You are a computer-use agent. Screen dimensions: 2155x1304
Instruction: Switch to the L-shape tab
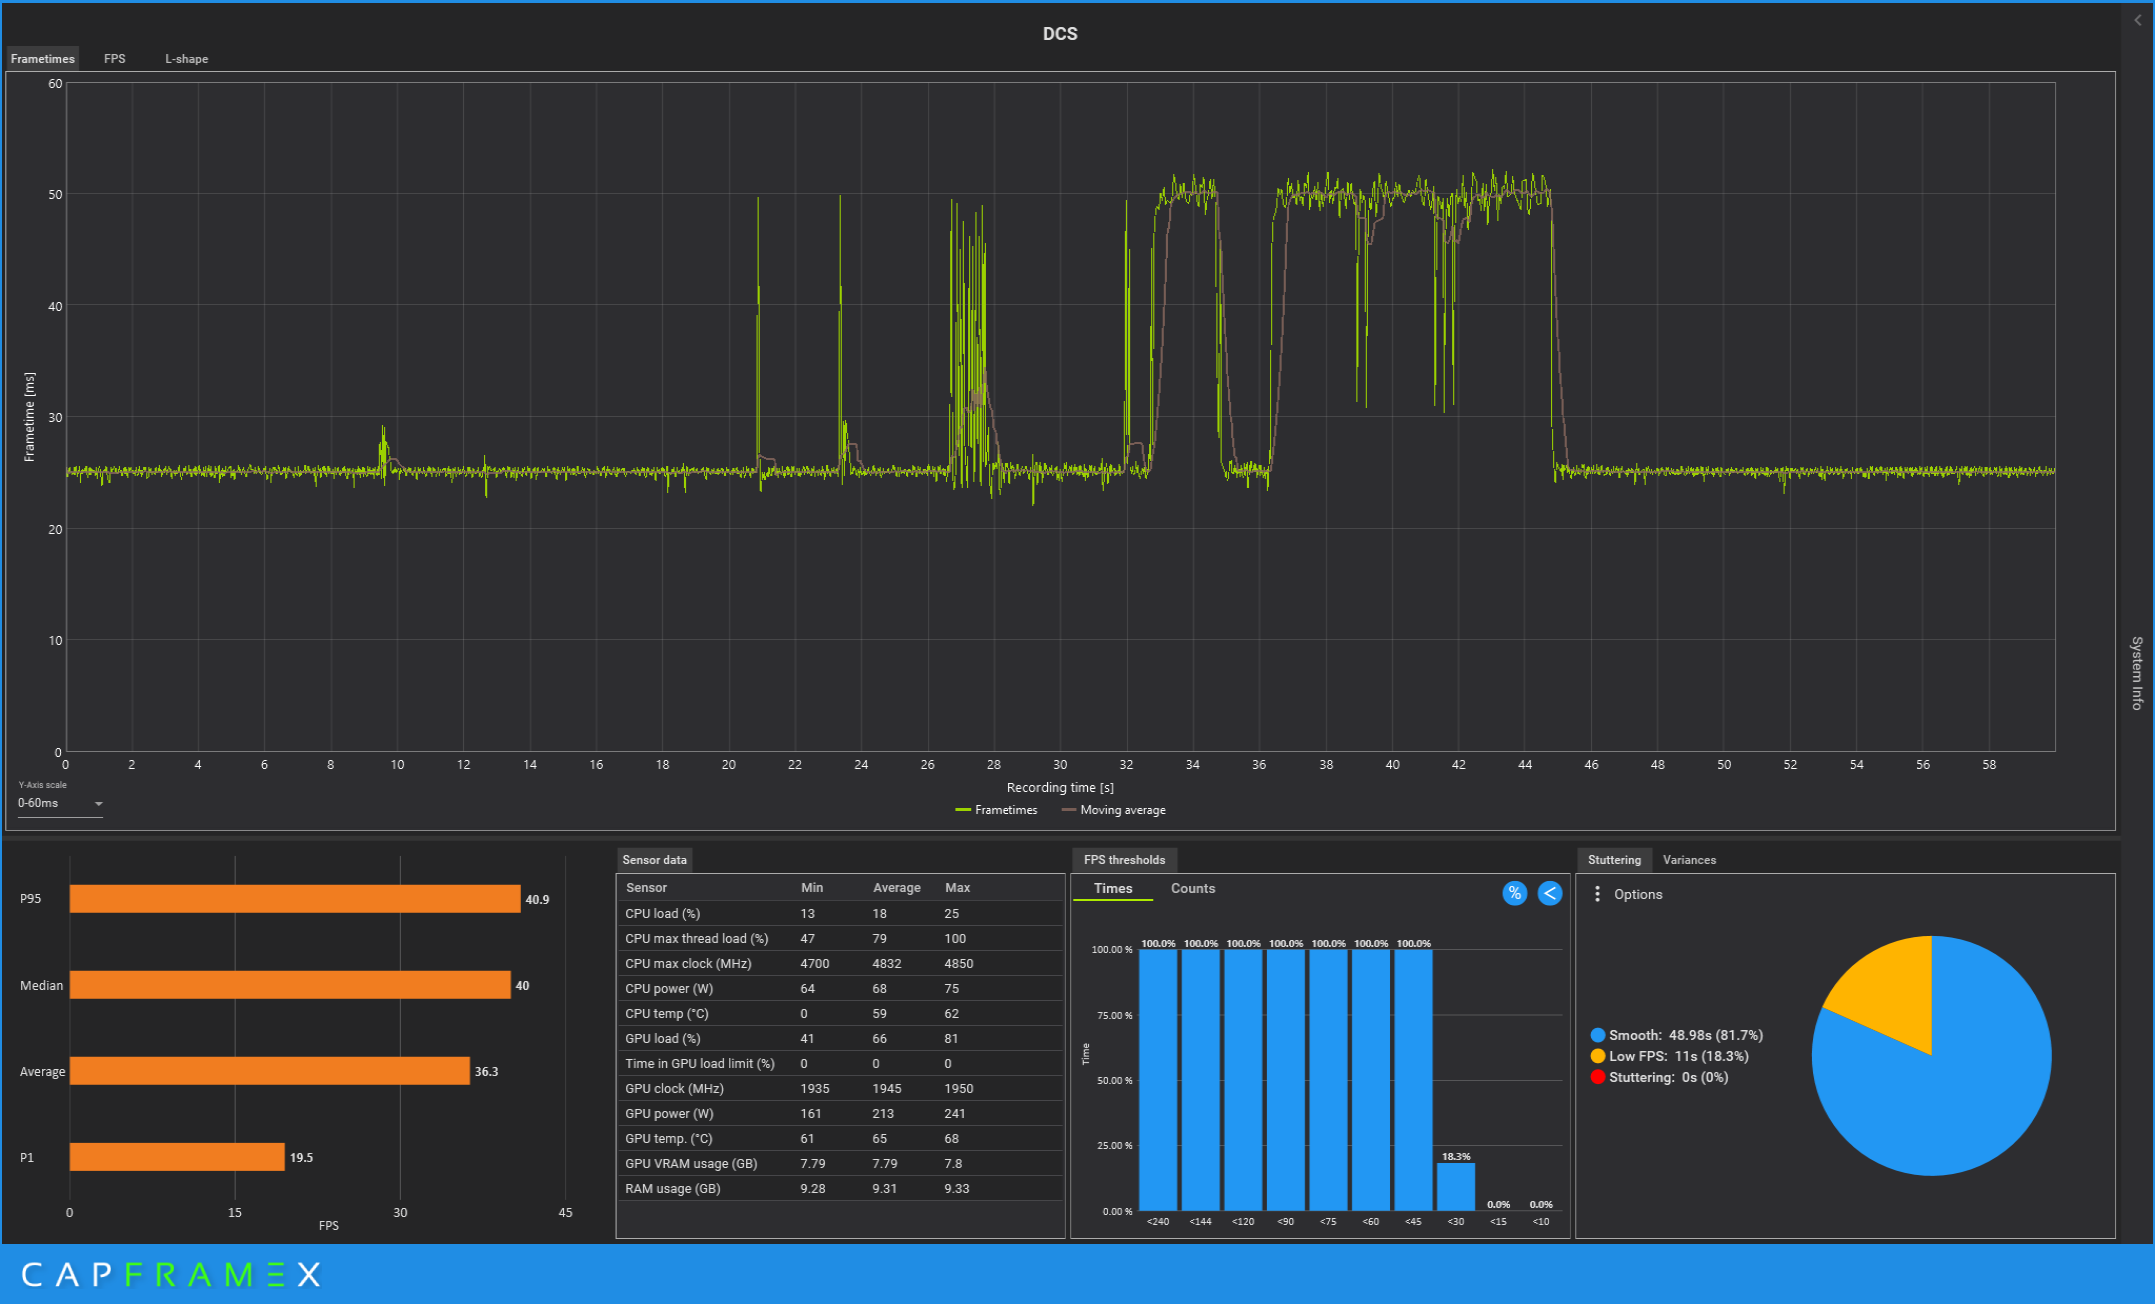coord(187,59)
